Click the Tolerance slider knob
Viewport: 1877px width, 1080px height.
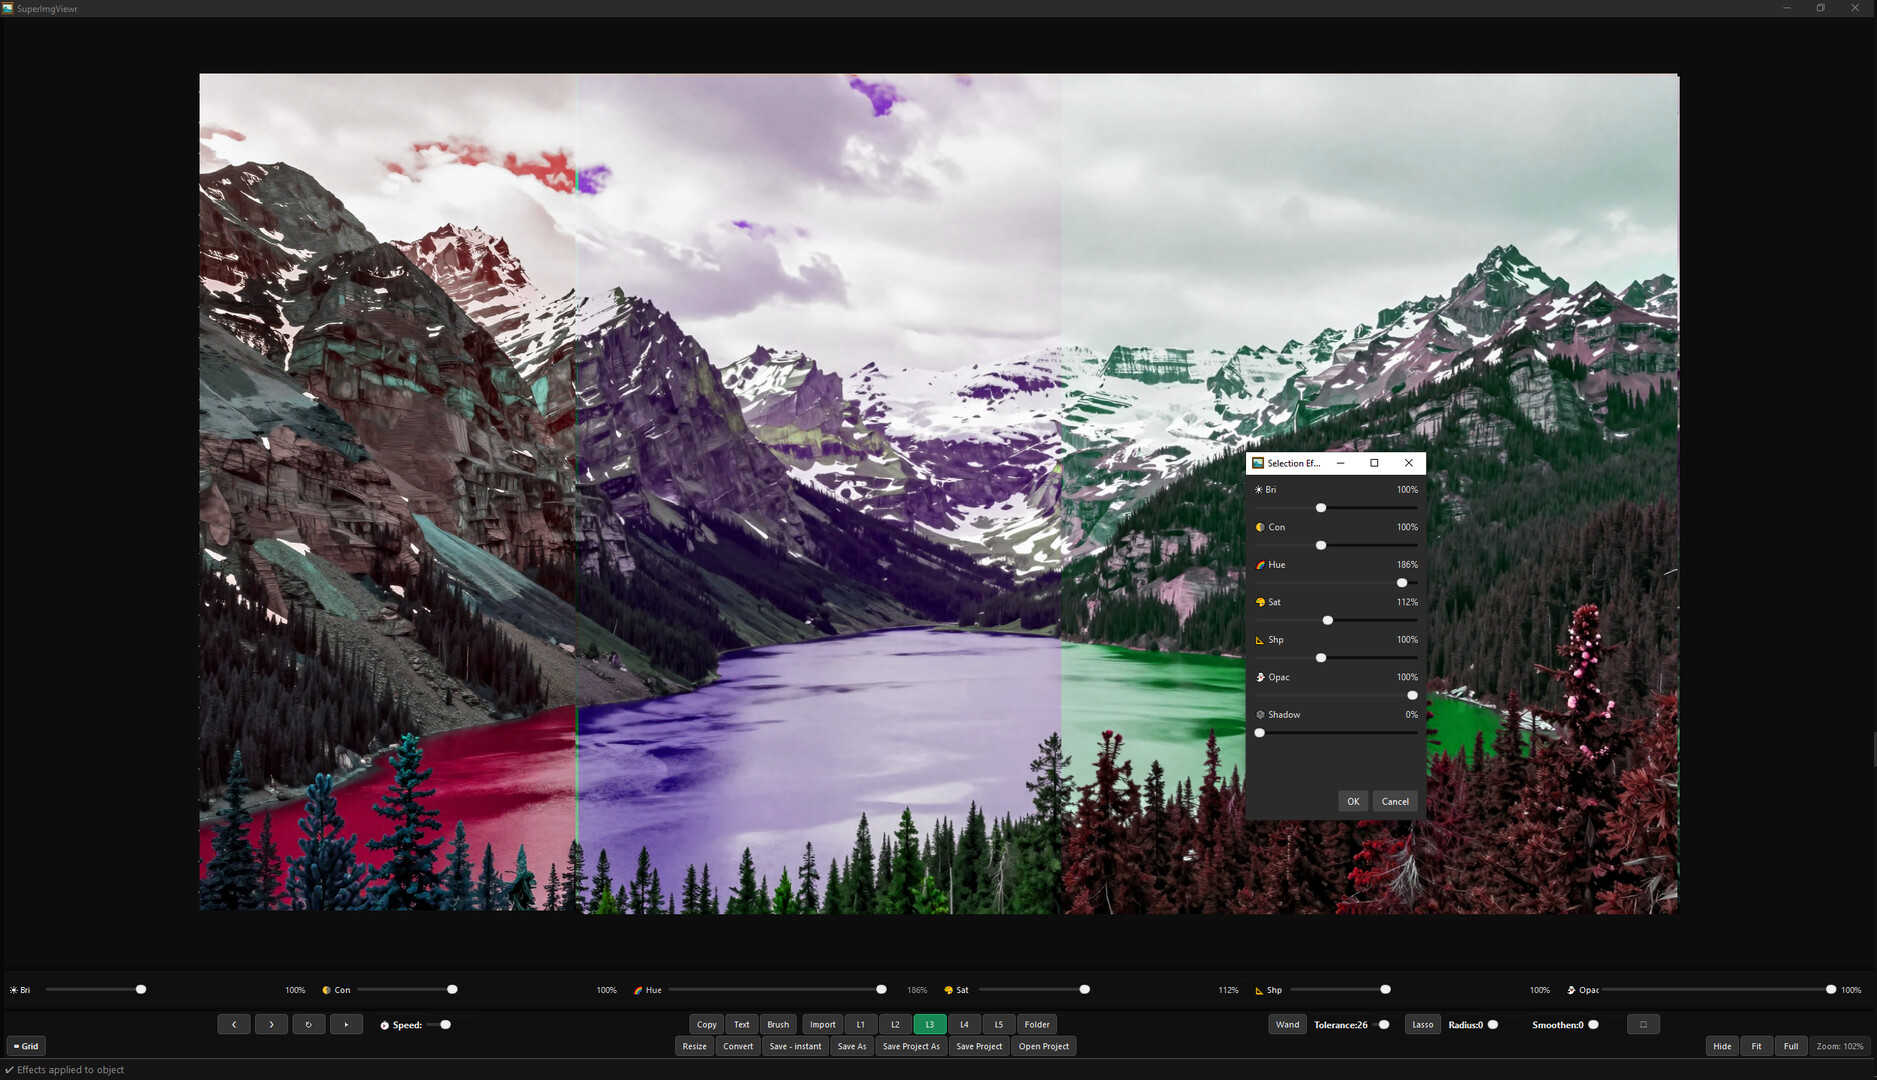pyautogui.click(x=1384, y=1024)
